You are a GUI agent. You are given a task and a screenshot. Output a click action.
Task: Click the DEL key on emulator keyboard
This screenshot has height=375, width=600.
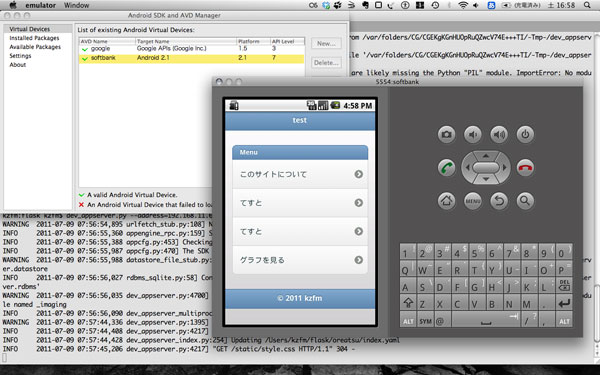click(564, 285)
